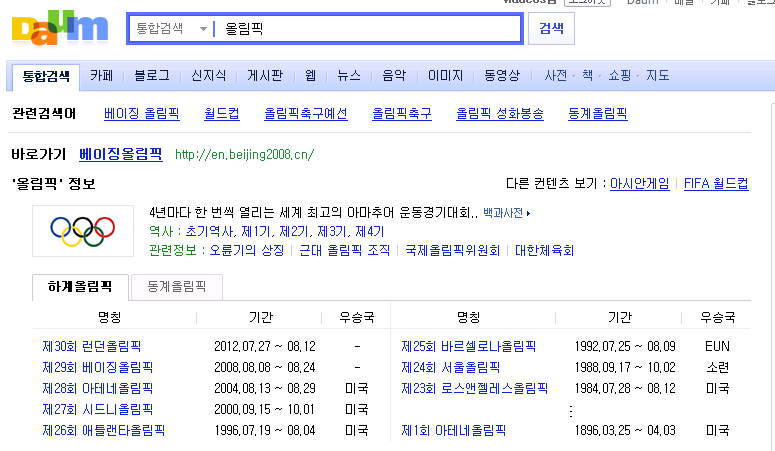Open 근대 올림픽 조직 link
The image size is (775, 451).
[344, 251]
